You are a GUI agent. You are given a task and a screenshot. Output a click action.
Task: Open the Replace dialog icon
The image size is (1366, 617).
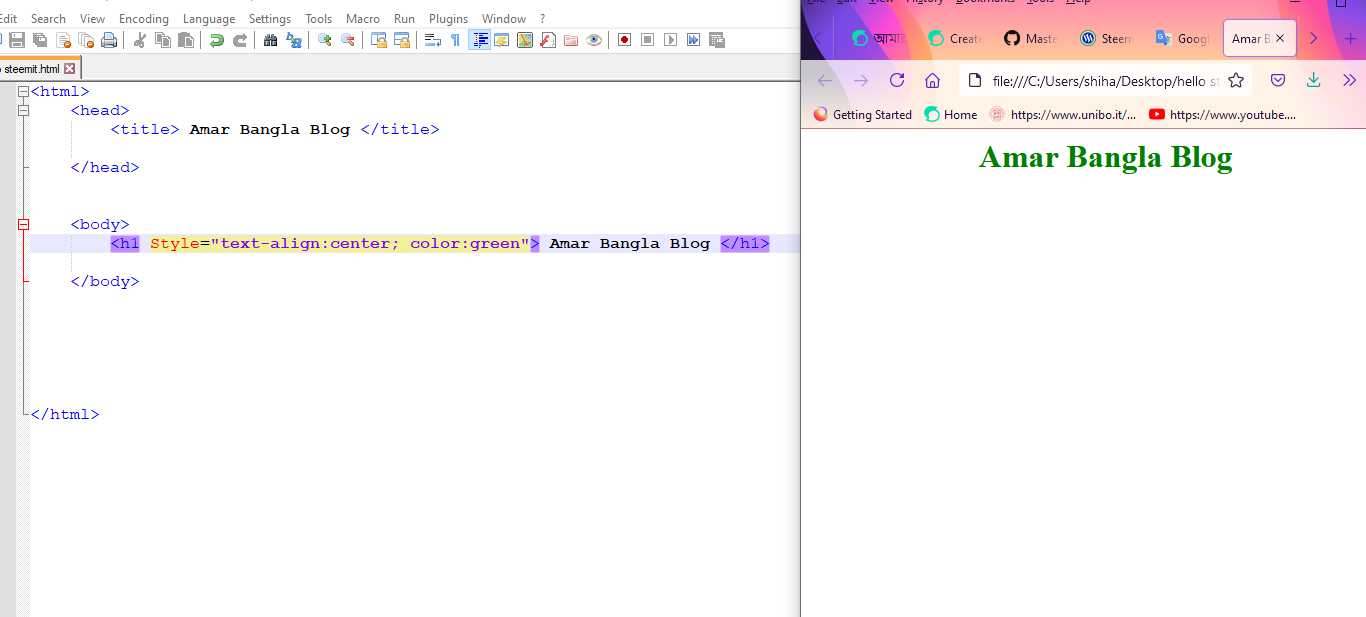294,40
